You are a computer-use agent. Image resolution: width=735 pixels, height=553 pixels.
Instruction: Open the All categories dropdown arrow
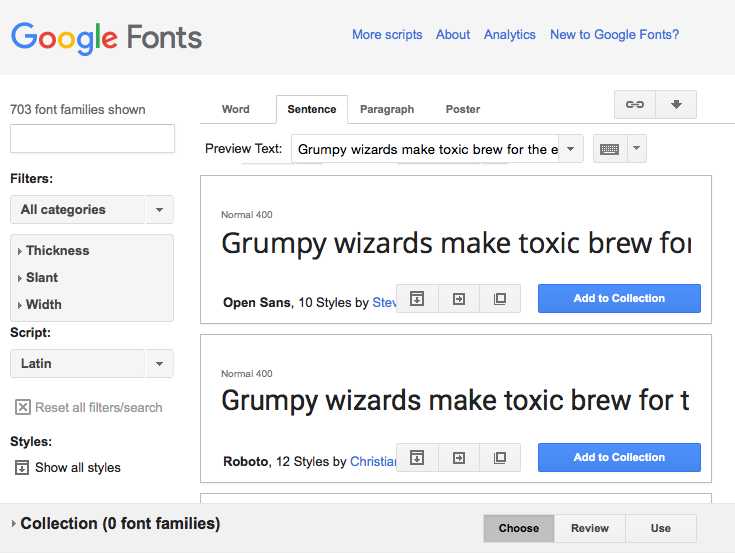(x=159, y=209)
